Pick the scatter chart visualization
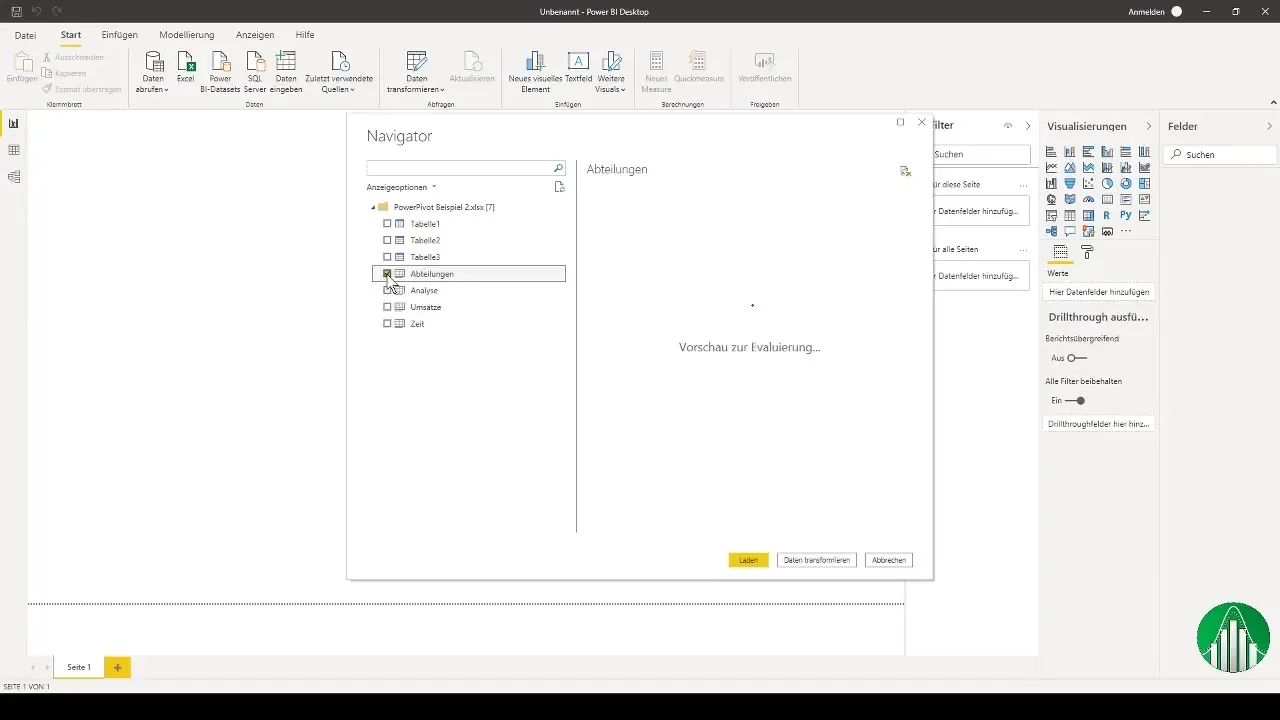The height and width of the screenshot is (720, 1280). [x=1088, y=183]
